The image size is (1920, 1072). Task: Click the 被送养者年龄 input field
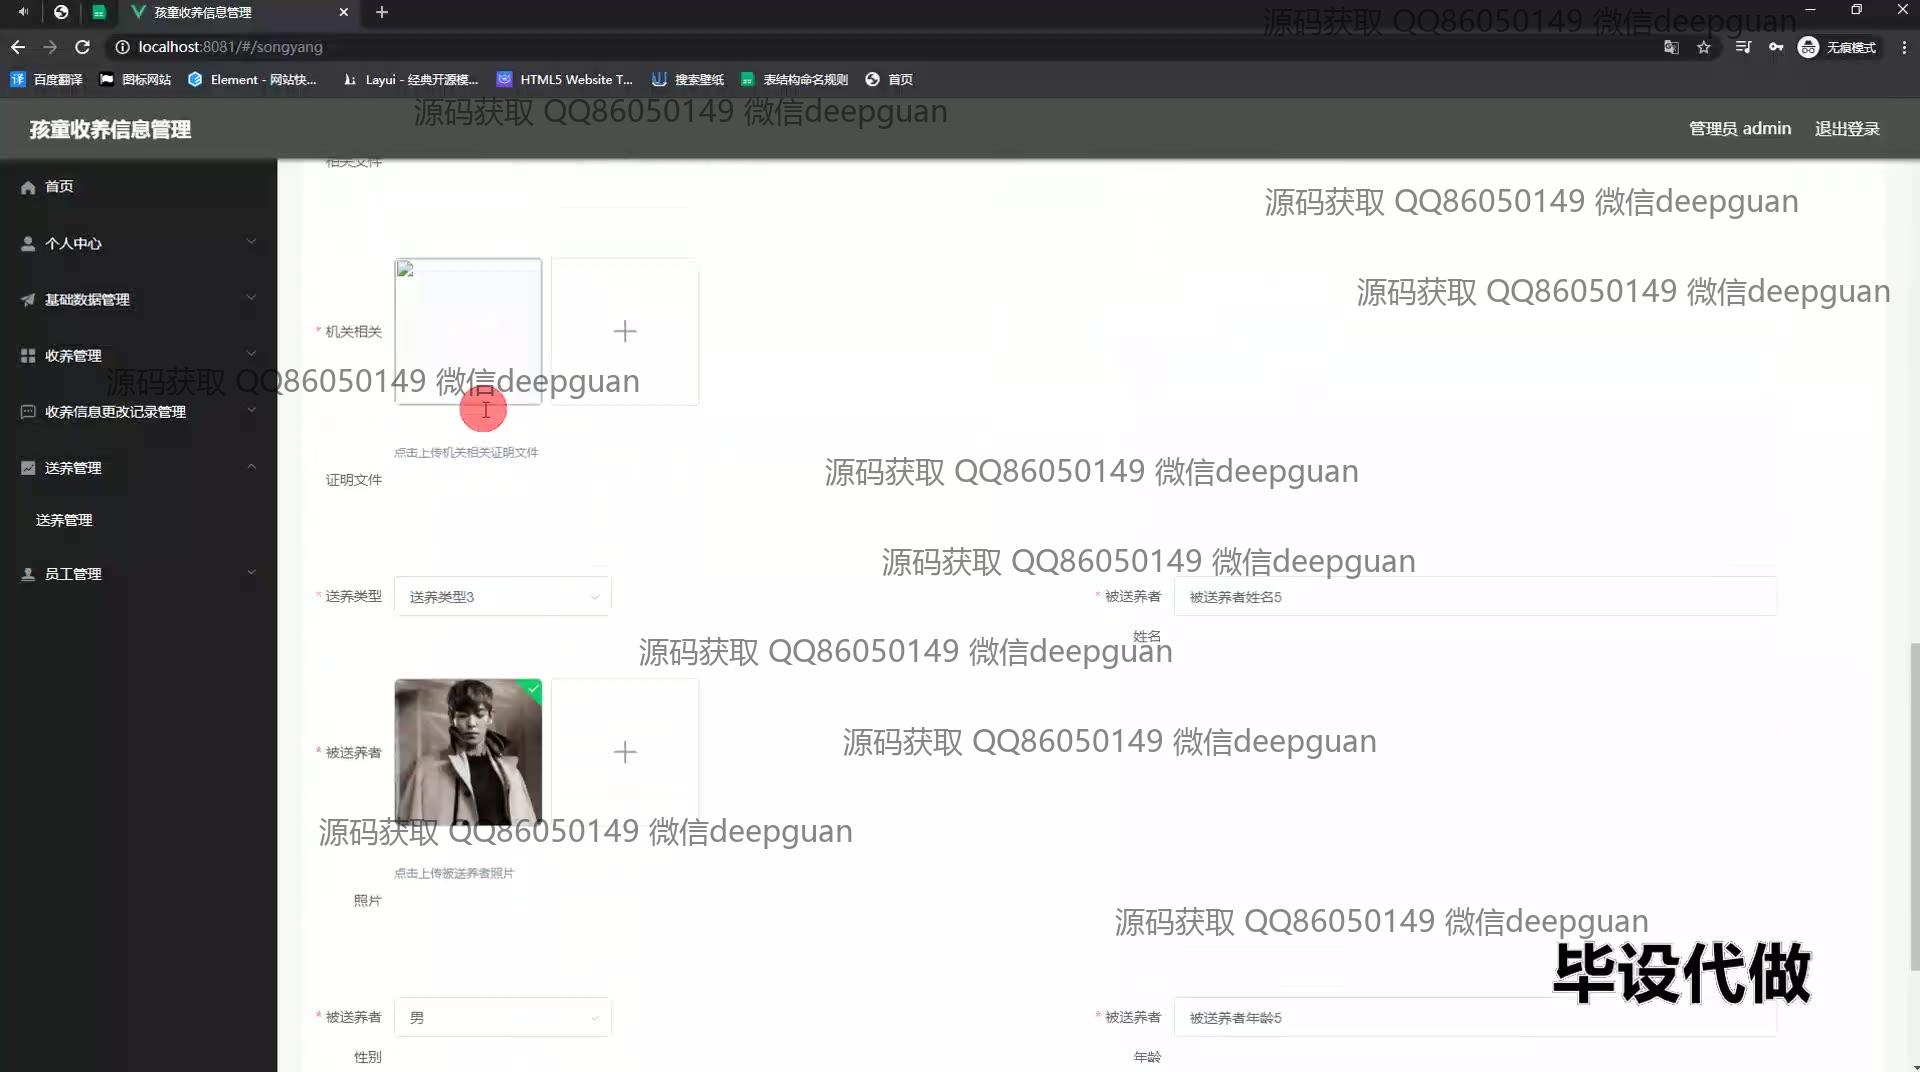(1475, 1017)
